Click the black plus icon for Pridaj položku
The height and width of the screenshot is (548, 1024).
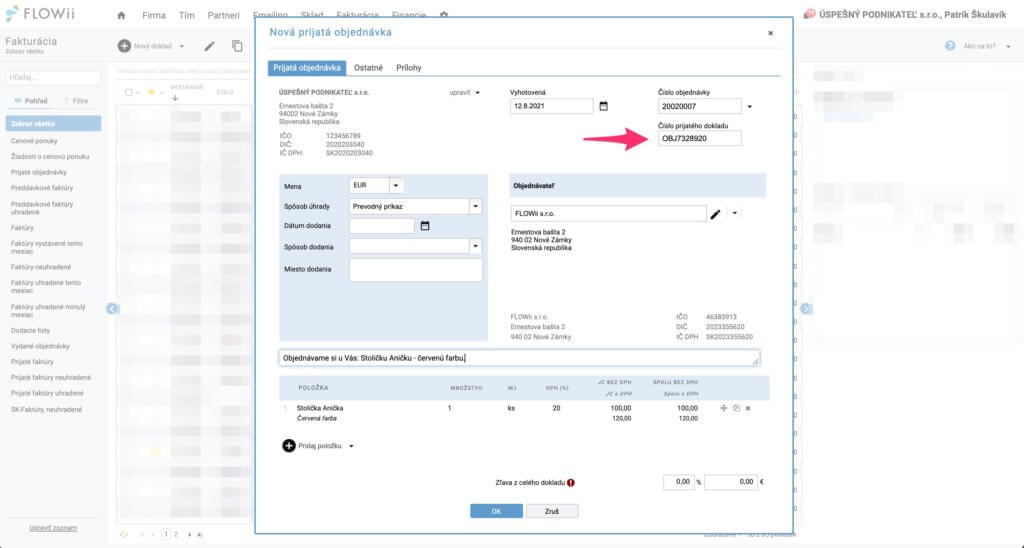pyautogui.click(x=289, y=446)
